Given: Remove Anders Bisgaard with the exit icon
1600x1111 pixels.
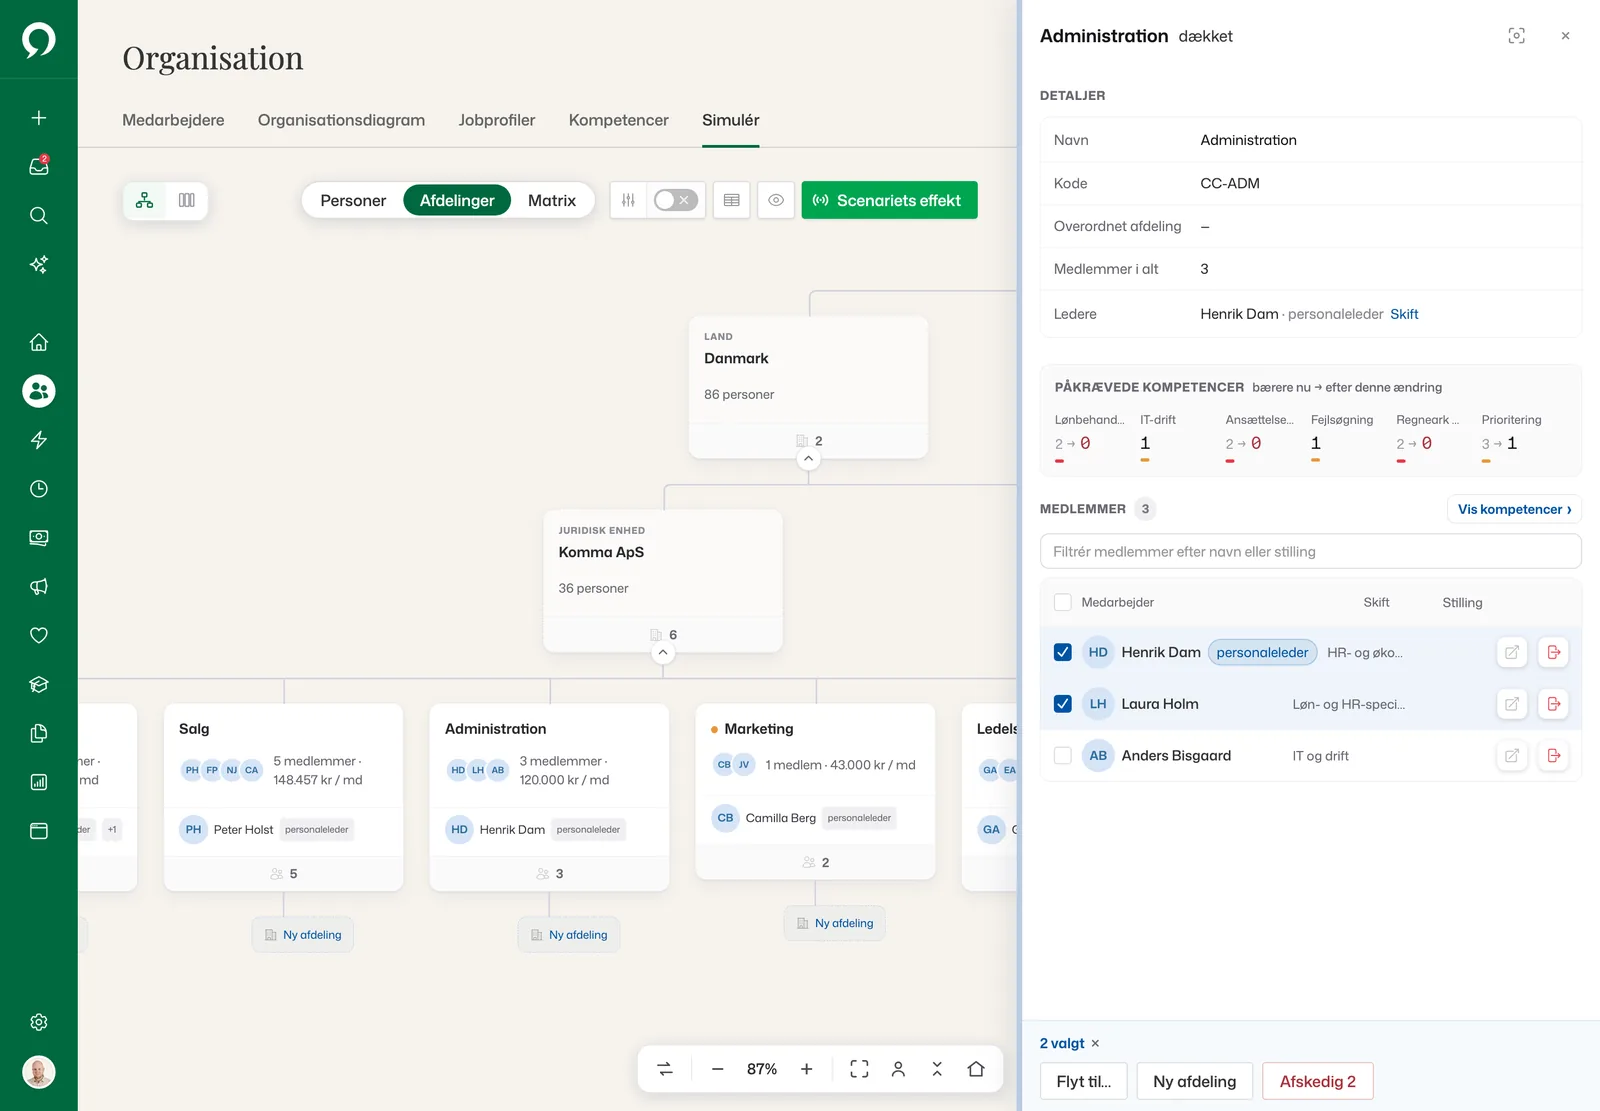Looking at the screenshot, I should pos(1554,756).
